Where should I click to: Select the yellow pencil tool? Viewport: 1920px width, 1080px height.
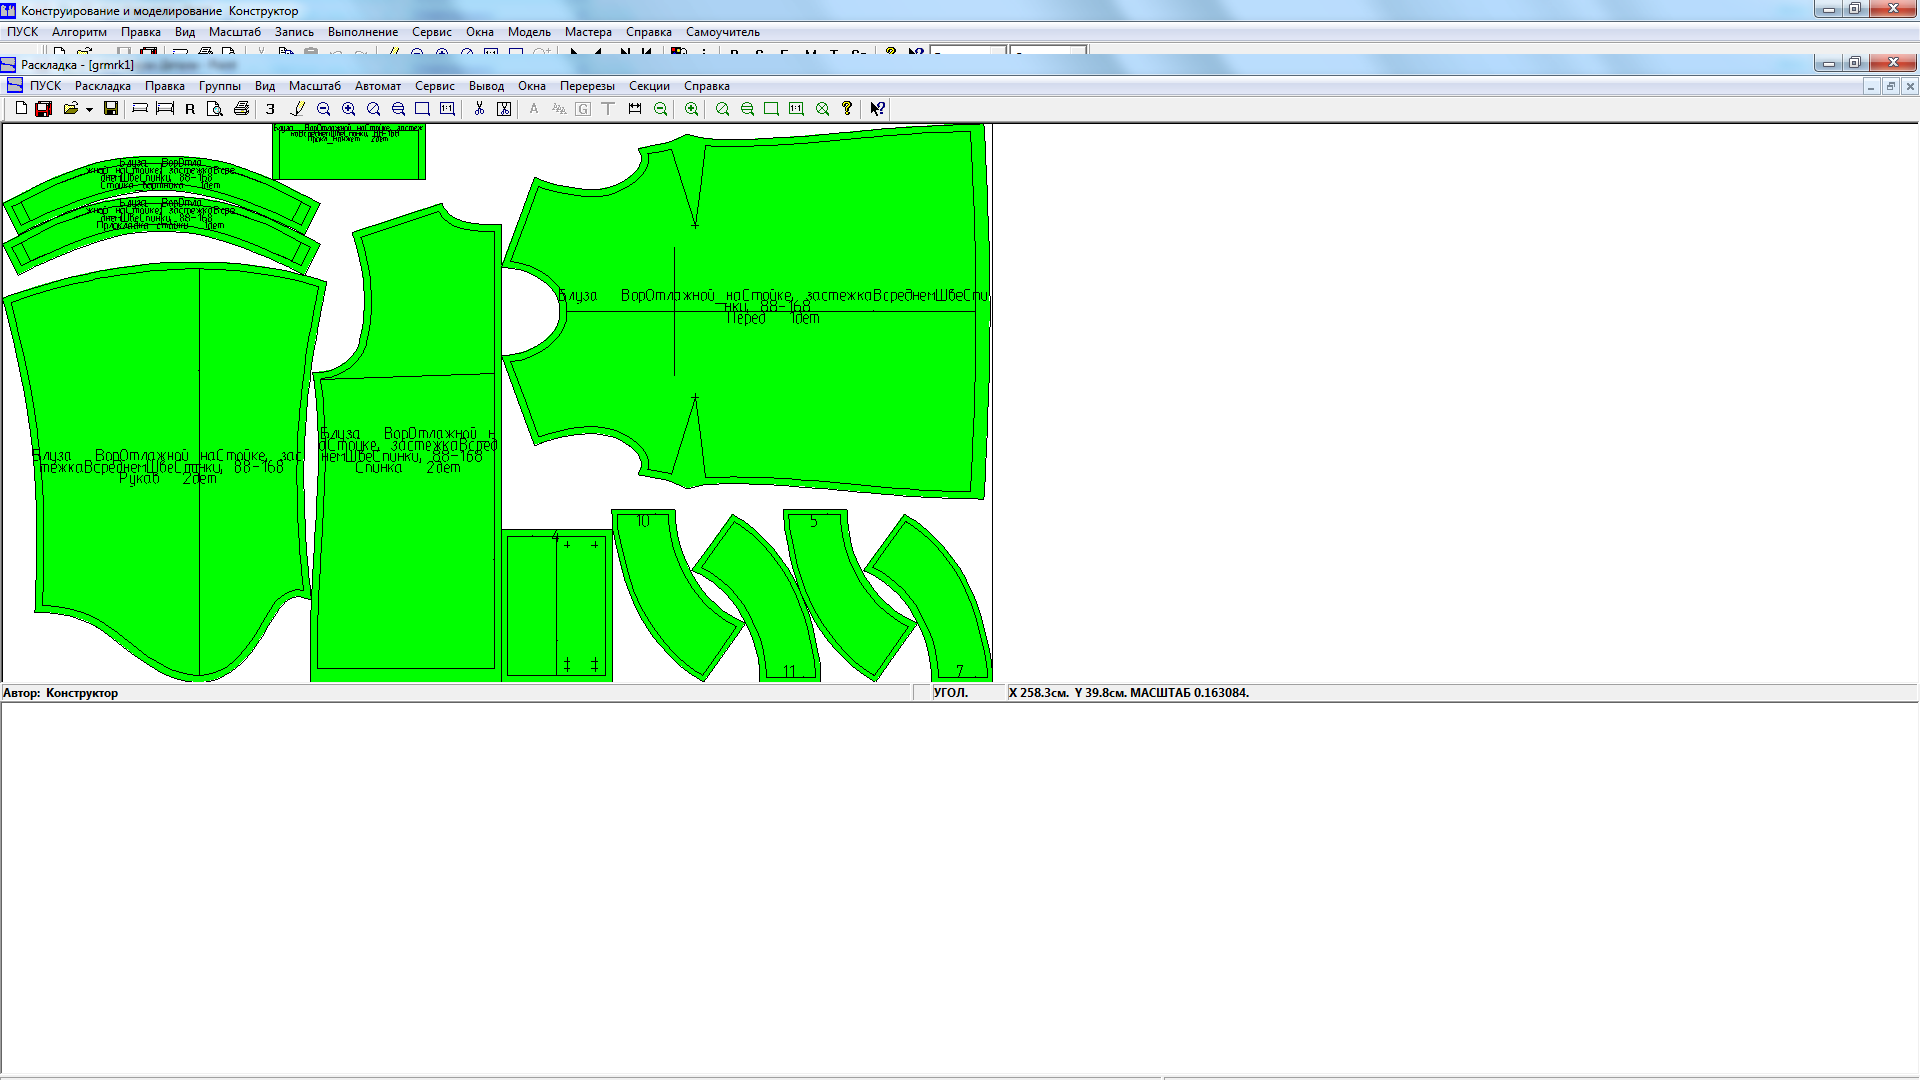tap(297, 109)
